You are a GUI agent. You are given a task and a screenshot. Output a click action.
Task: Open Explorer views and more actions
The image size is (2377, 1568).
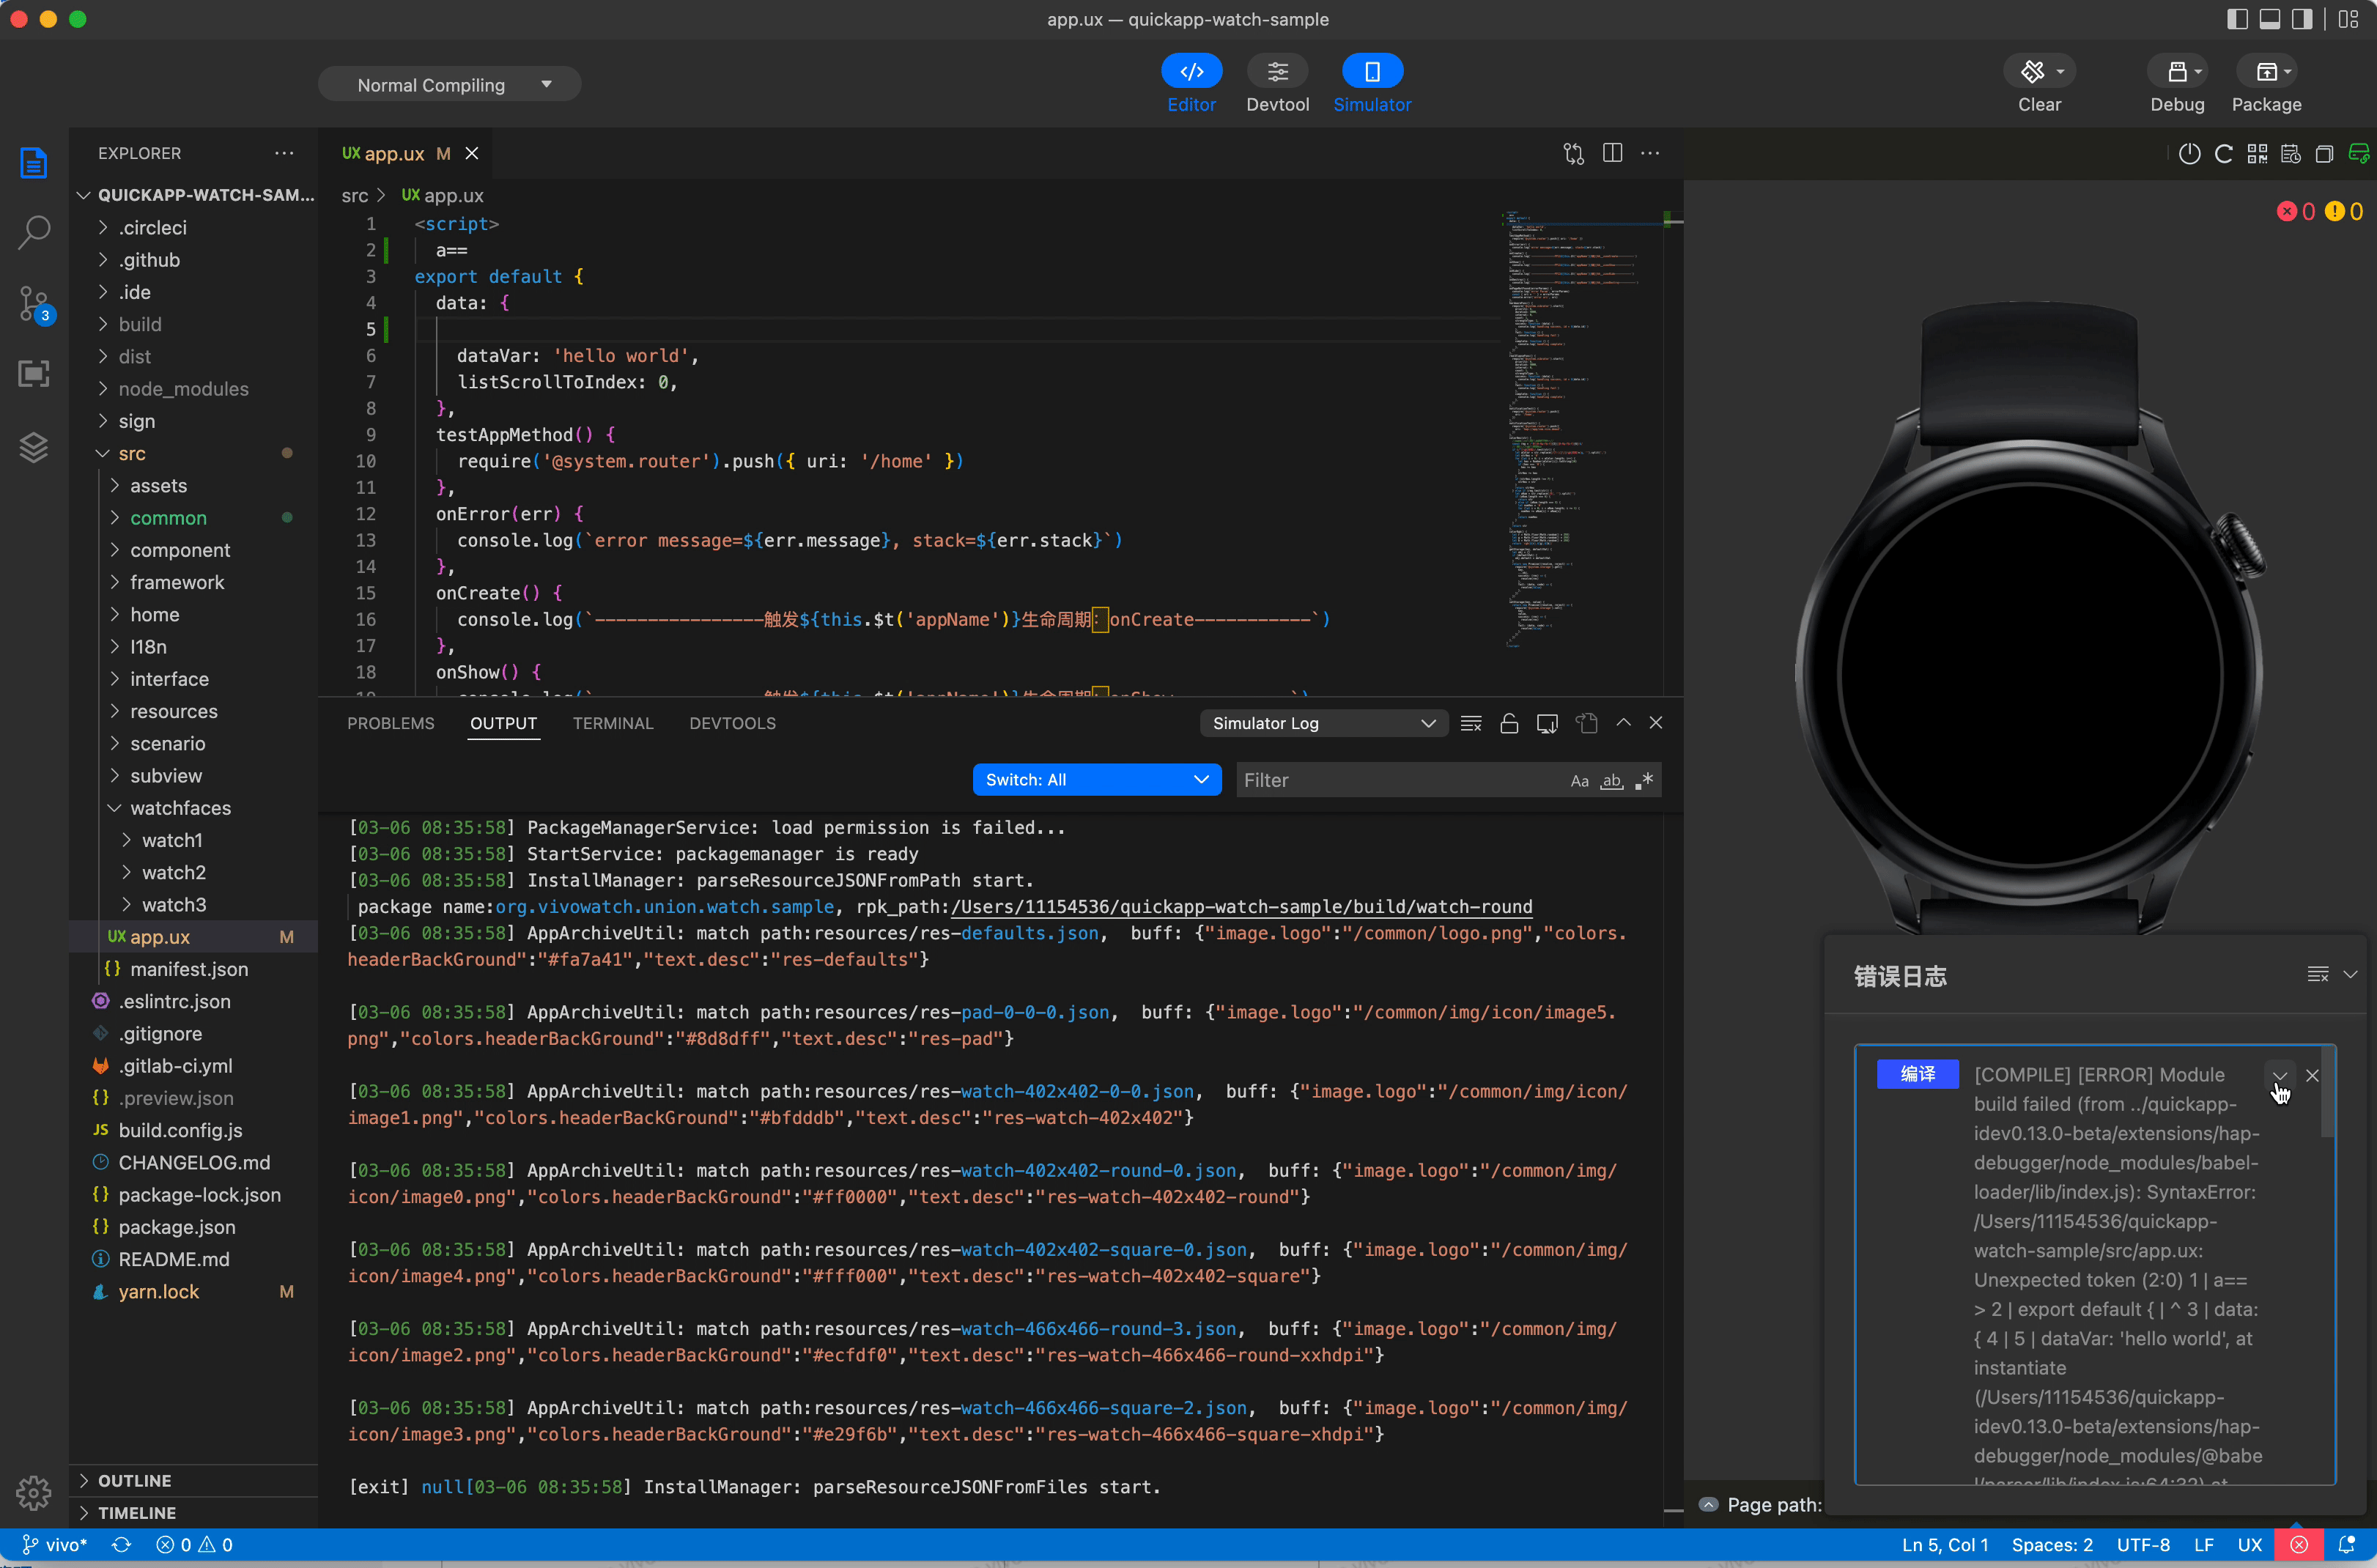(285, 153)
